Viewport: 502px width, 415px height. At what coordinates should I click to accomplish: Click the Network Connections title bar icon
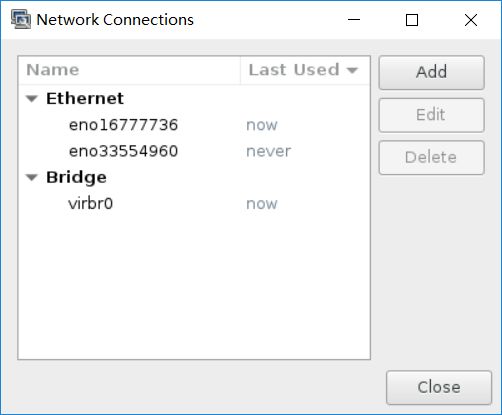(21, 19)
